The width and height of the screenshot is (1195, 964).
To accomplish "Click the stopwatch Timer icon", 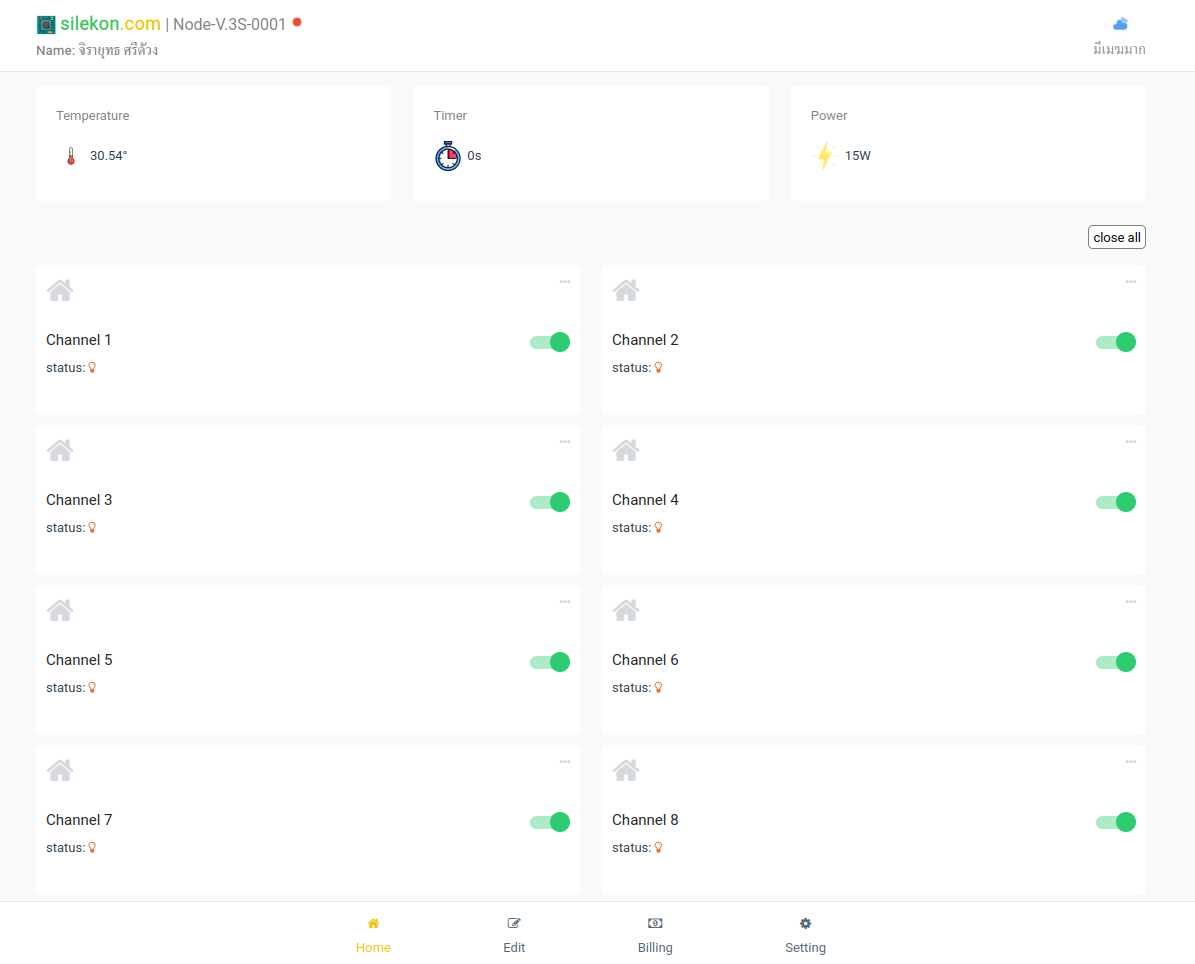I will coord(448,156).
